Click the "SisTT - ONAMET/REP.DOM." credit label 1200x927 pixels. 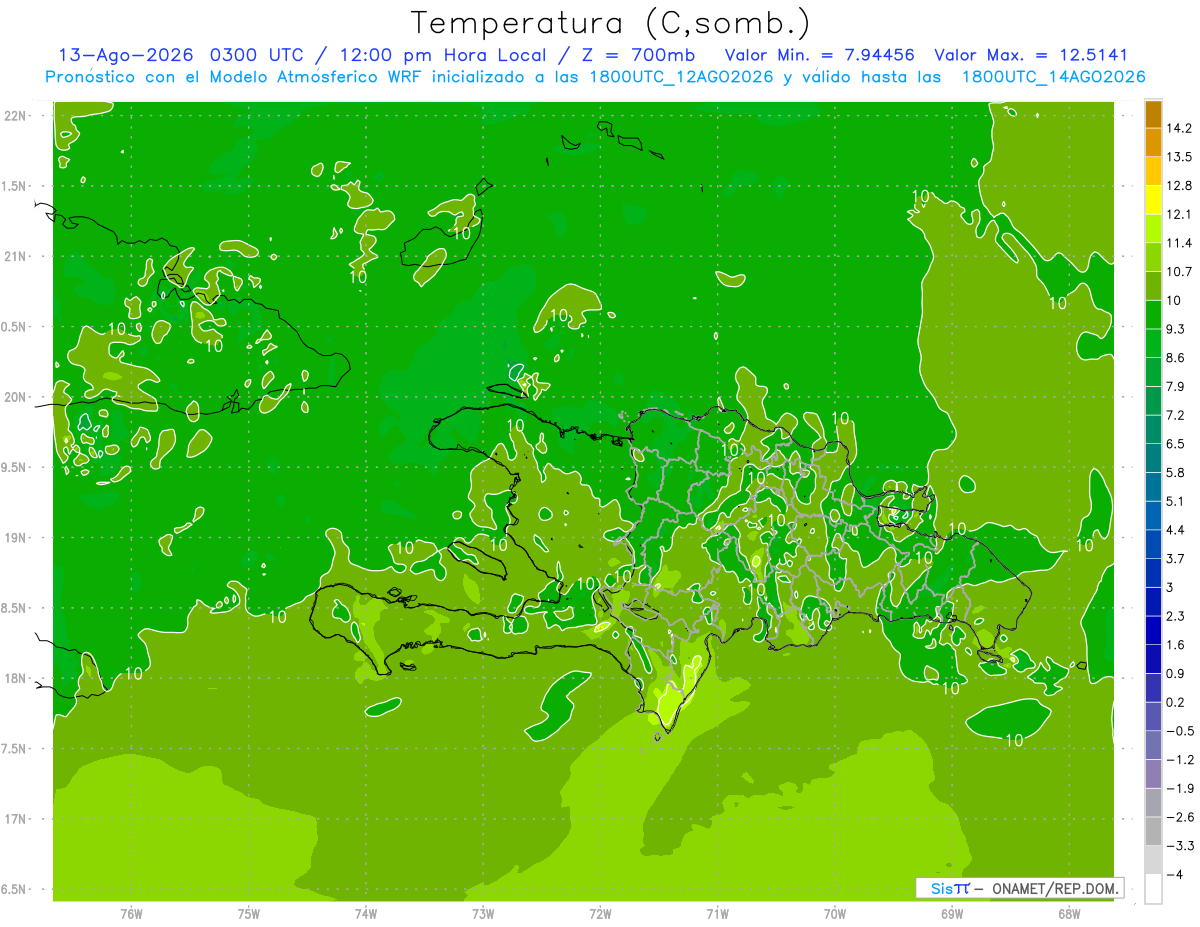pyautogui.click(x=1018, y=888)
